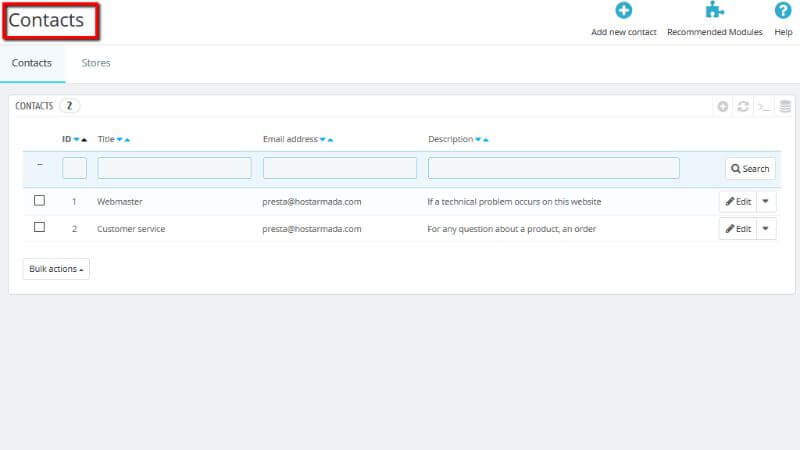This screenshot has width=800, height=450.
Task: Click the Add new contact plus icon
Action: (623, 10)
